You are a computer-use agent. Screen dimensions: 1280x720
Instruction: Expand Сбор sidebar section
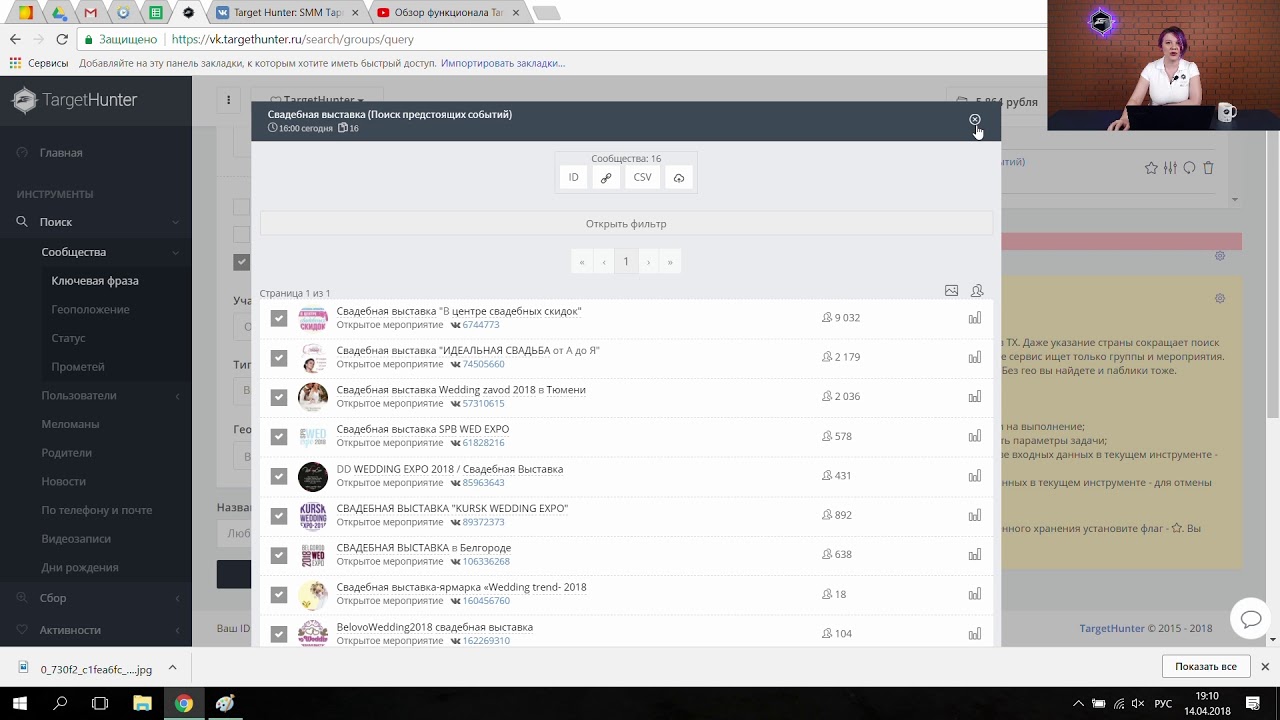[x=96, y=598]
